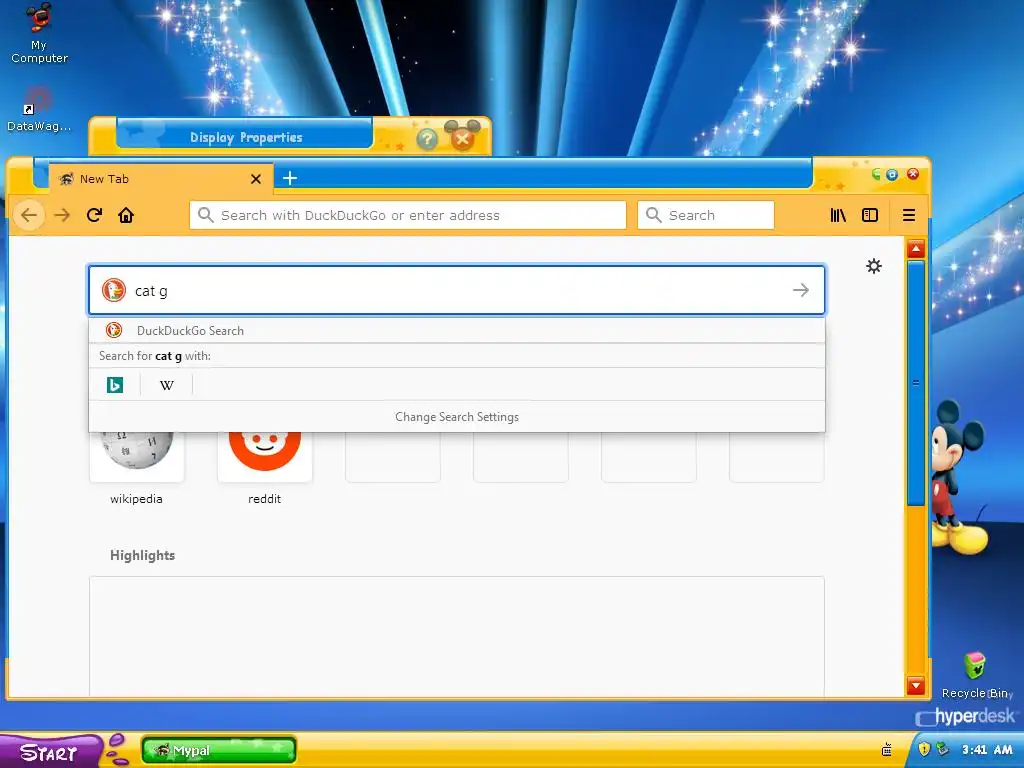Minimize the Mypal browser window
This screenshot has width=1024, height=768.
(x=876, y=174)
